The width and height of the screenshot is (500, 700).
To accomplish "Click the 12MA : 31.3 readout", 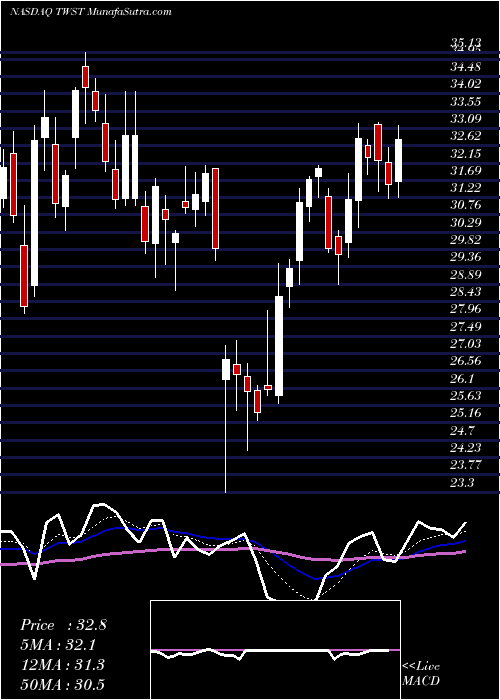I will coord(62,664).
